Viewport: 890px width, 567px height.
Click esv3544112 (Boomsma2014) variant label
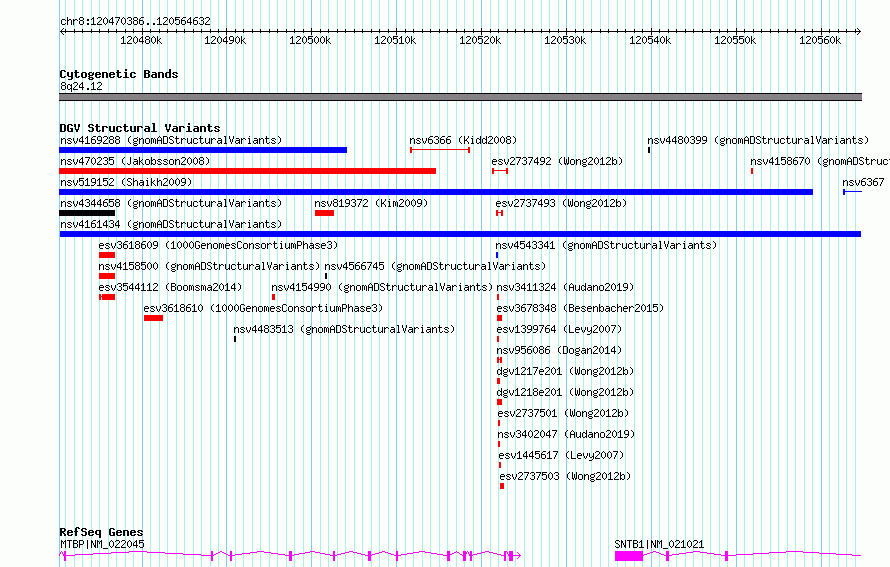click(170, 287)
